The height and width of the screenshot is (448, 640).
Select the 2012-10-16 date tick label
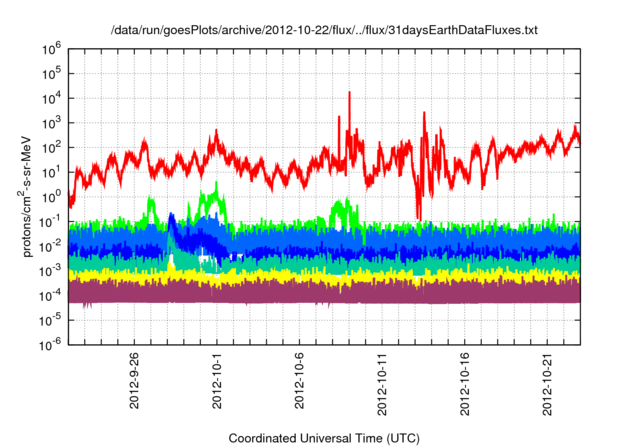[466, 378]
